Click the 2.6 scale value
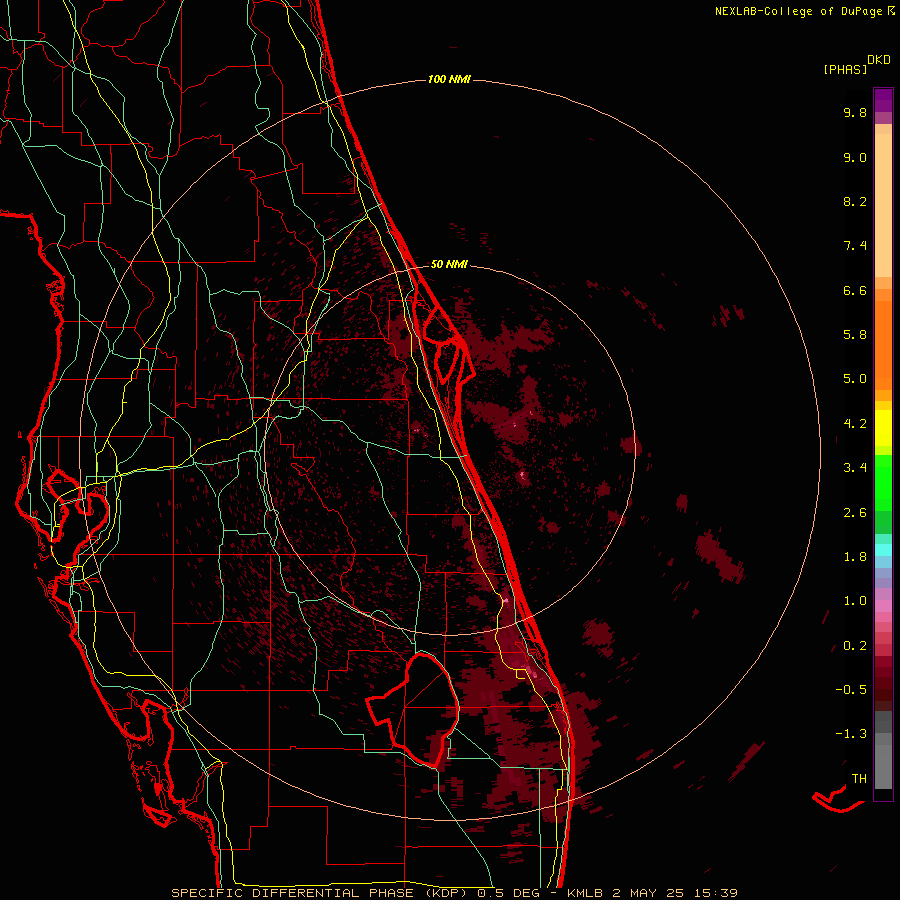Image resolution: width=900 pixels, height=900 pixels. [x=855, y=513]
